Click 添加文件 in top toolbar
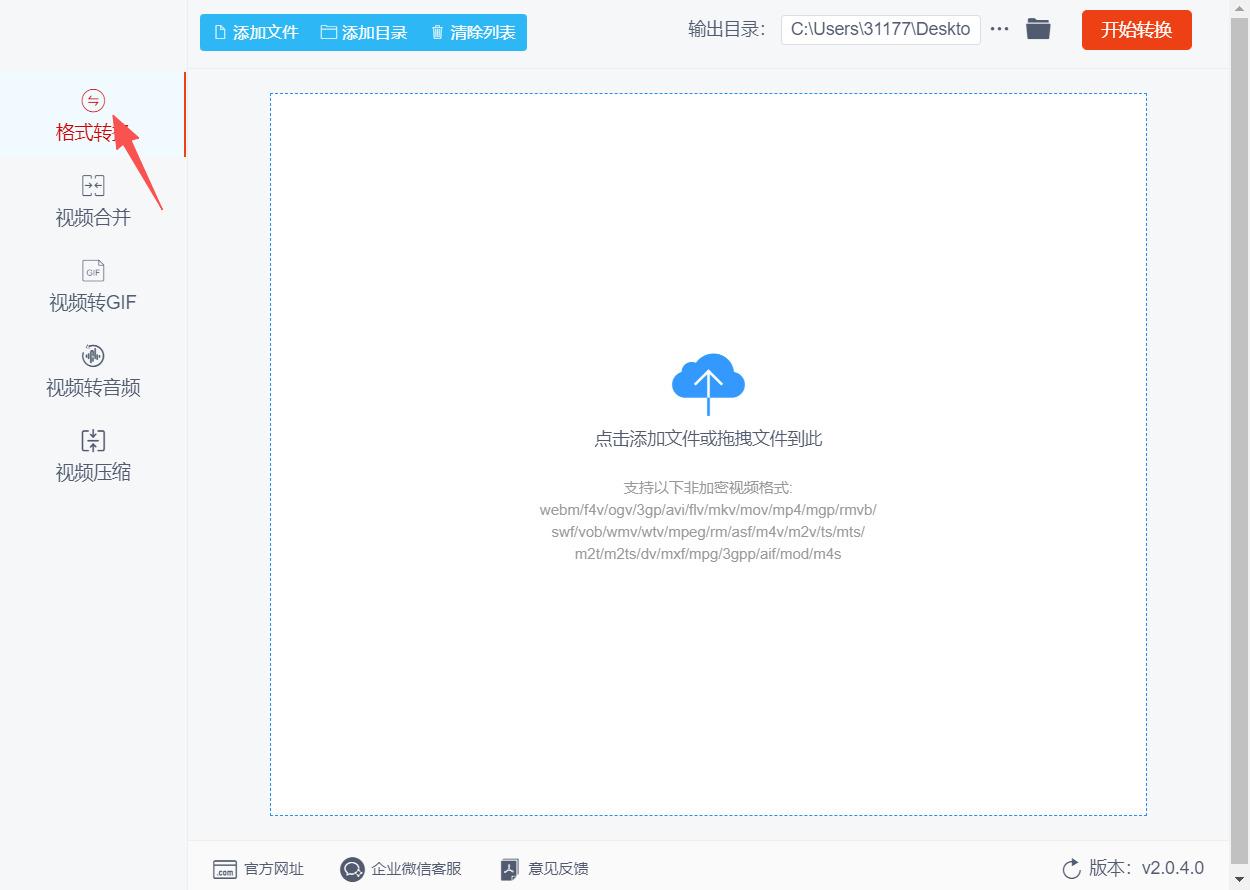The height and width of the screenshot is (890, 1250). [x=256, y=32]
